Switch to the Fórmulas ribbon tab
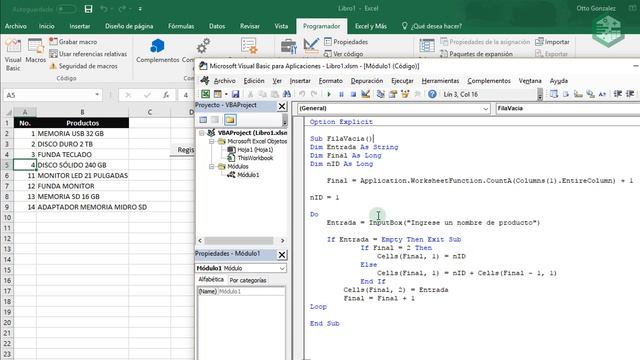 181,26
